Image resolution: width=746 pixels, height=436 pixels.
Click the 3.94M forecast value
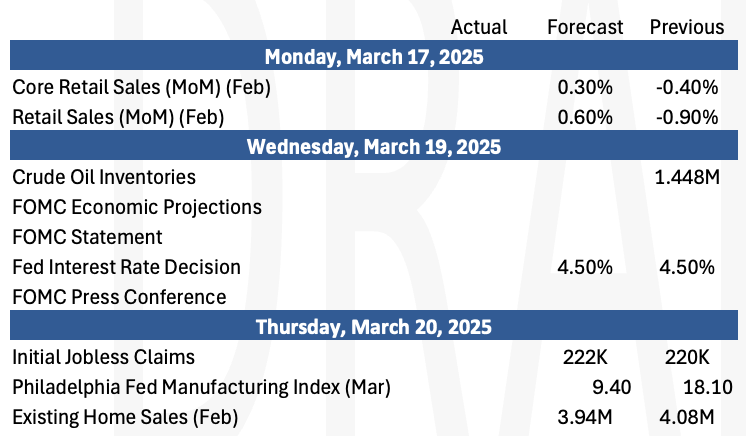pos(585,417)
